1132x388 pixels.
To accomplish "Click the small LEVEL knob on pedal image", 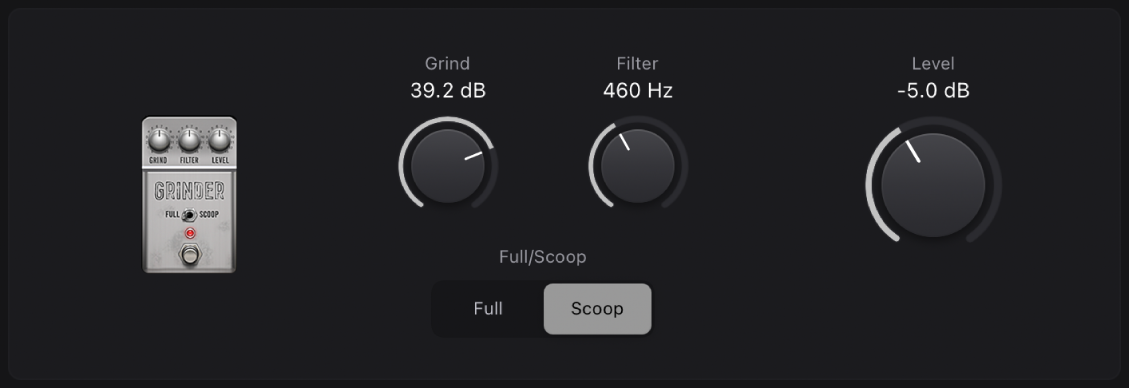I will (220, 139).
